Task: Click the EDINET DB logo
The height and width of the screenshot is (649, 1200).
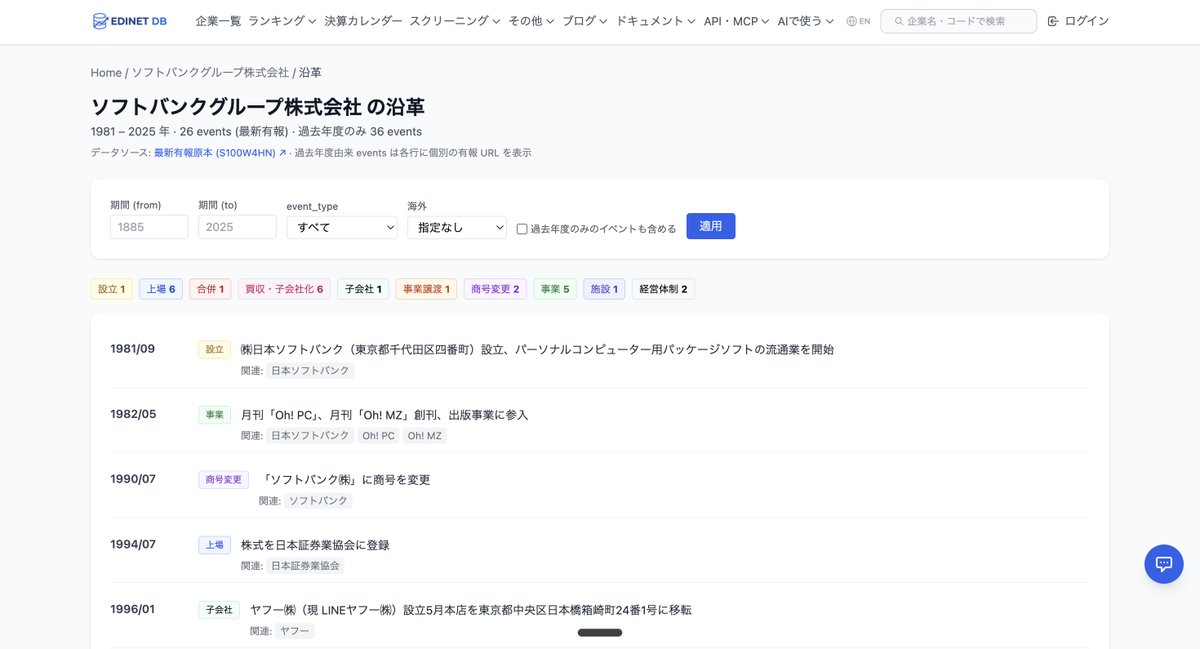Action: click(x=131, y=21)
